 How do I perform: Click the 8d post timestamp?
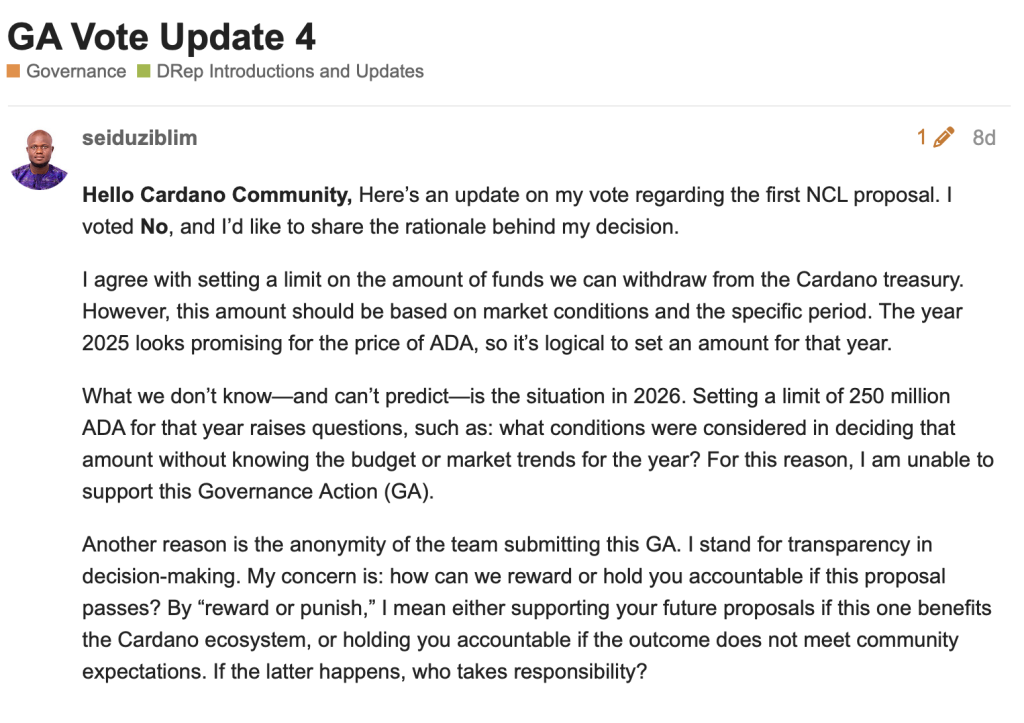(x=984, y=138)
